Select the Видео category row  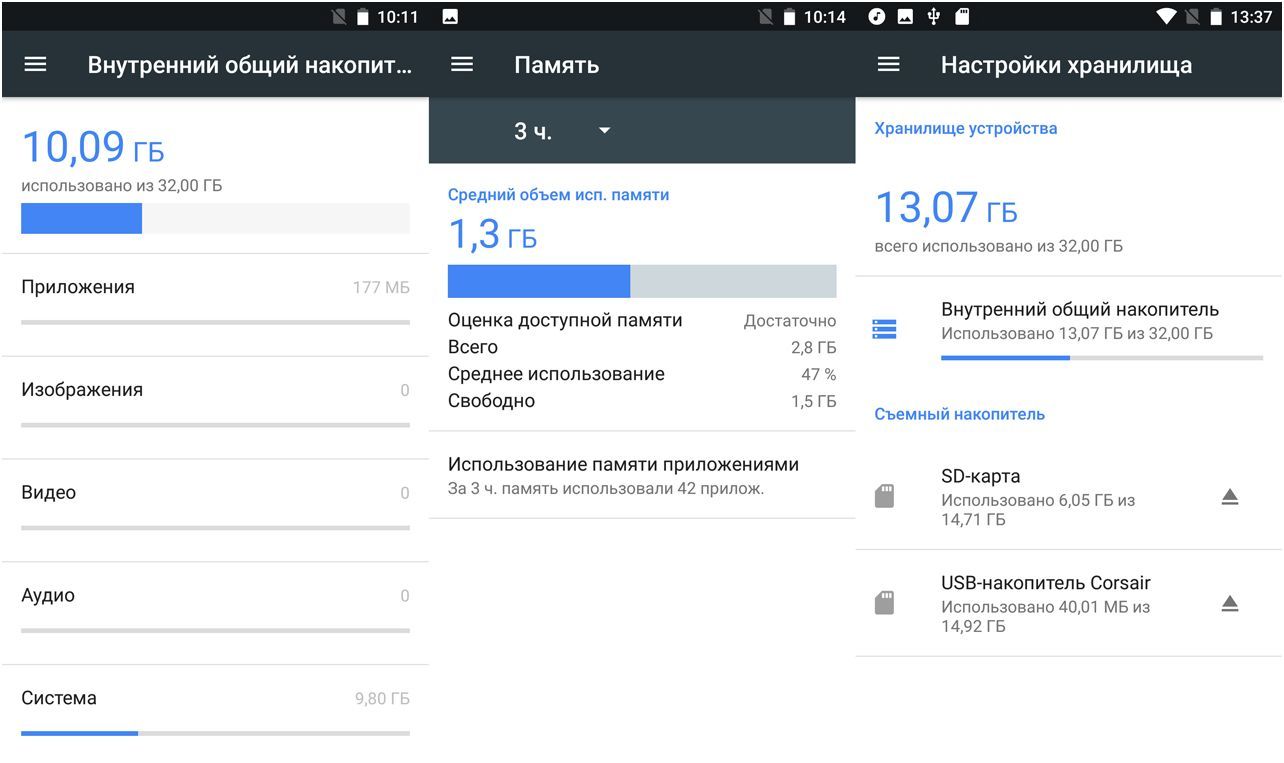point(215,492)
